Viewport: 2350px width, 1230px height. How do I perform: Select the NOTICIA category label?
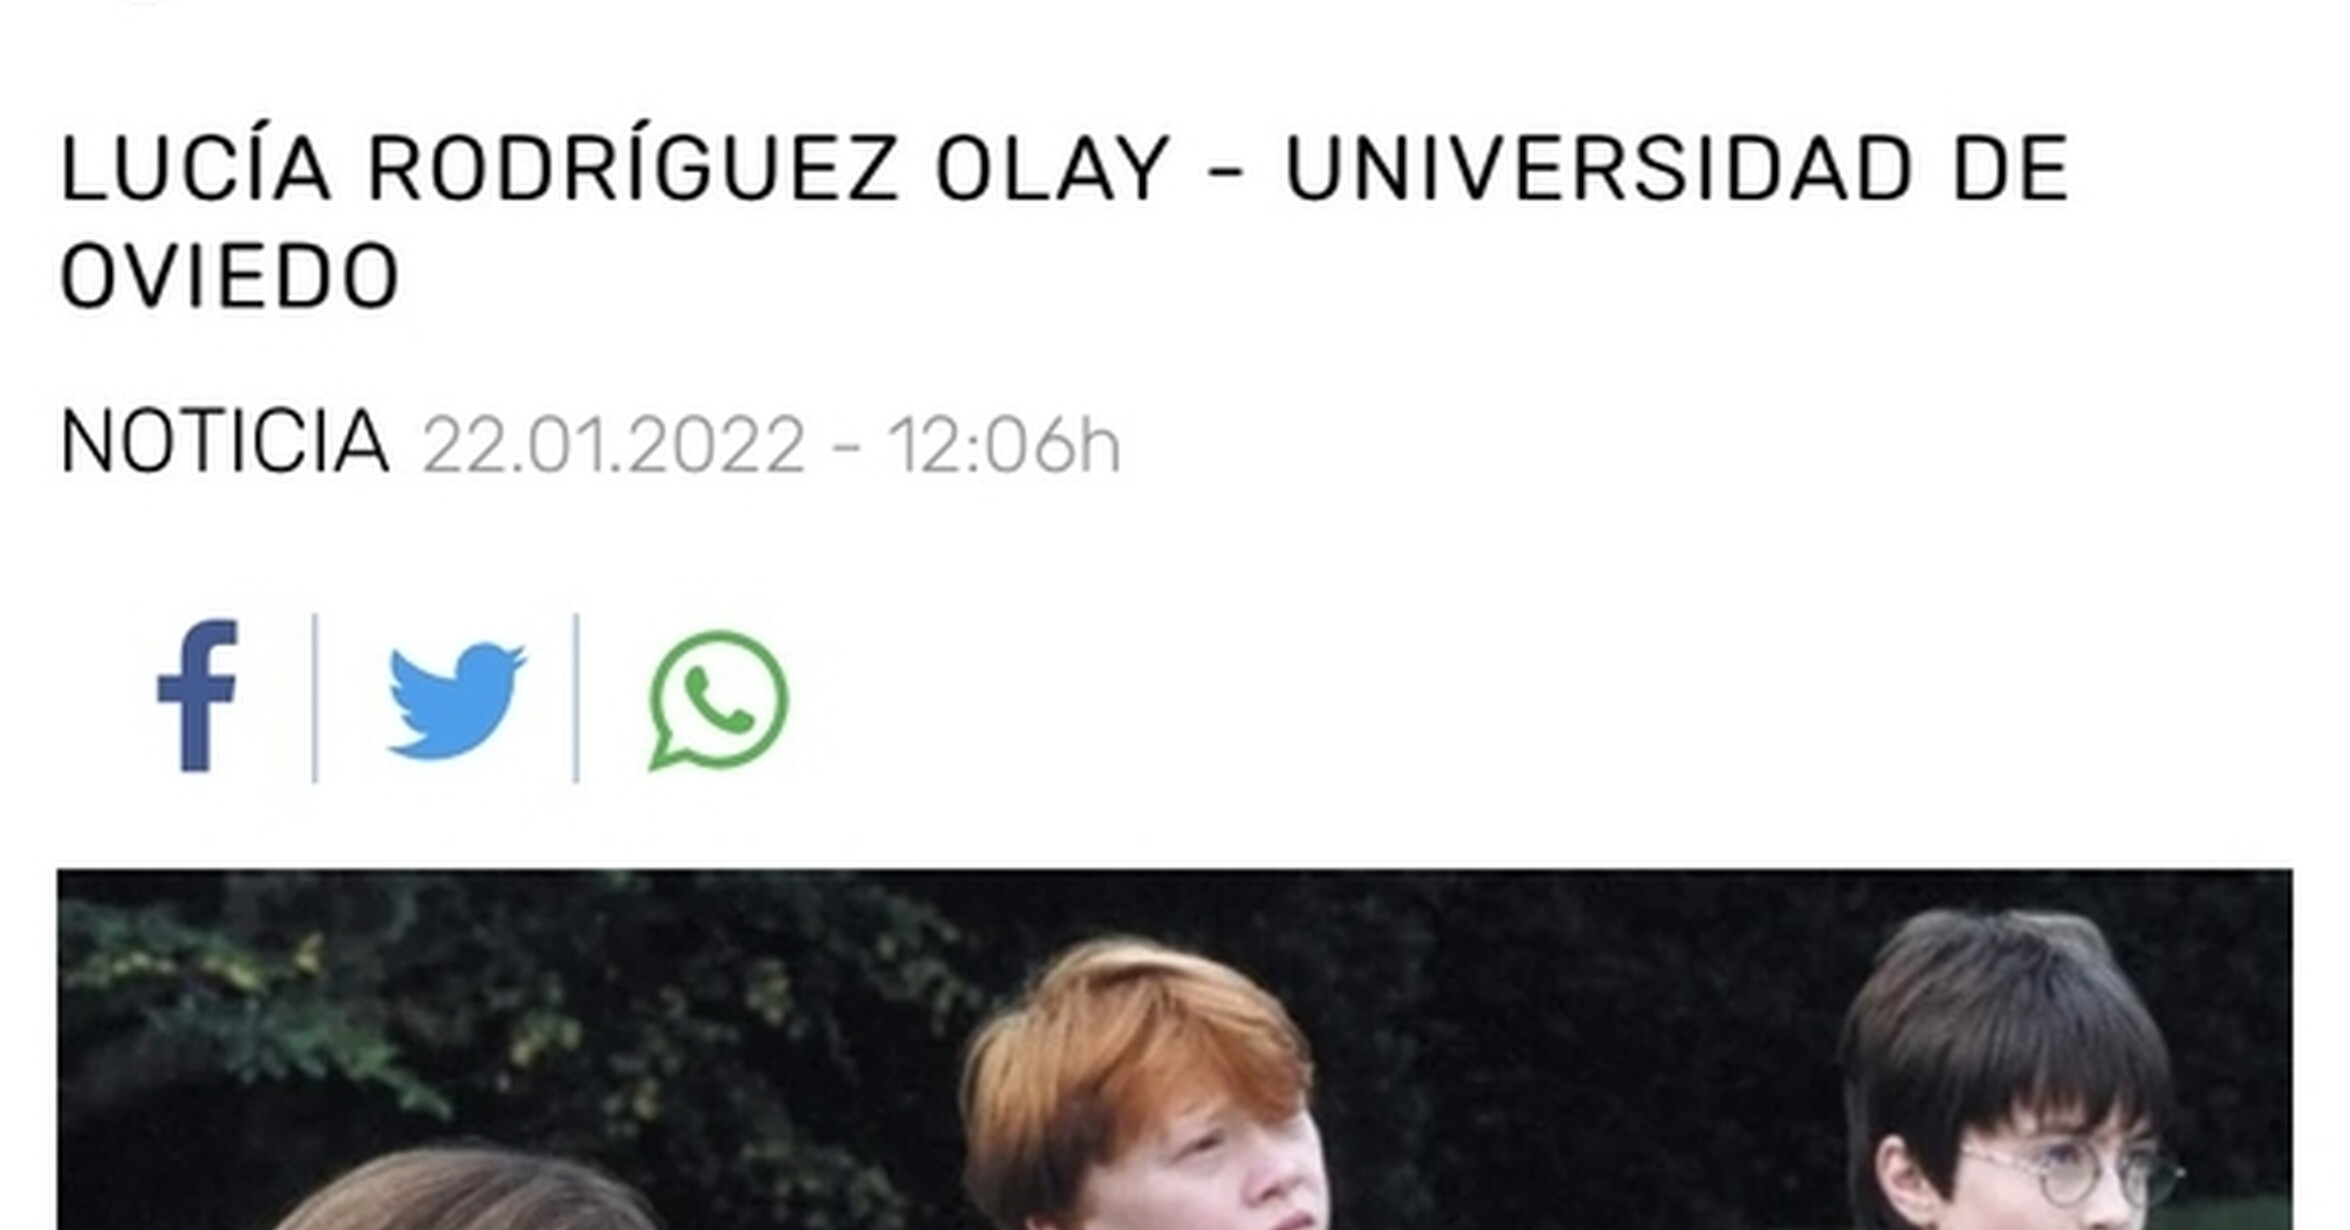224,442
